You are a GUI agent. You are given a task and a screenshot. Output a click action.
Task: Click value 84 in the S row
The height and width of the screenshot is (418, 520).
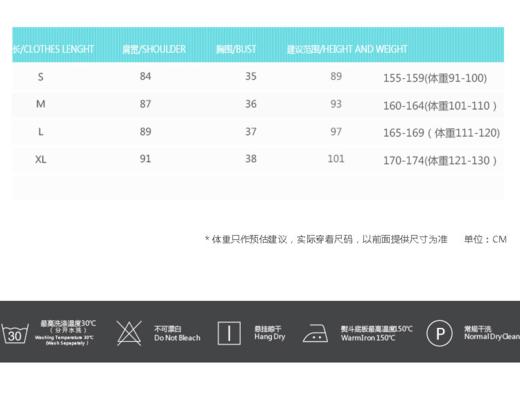tap(145, 76)
